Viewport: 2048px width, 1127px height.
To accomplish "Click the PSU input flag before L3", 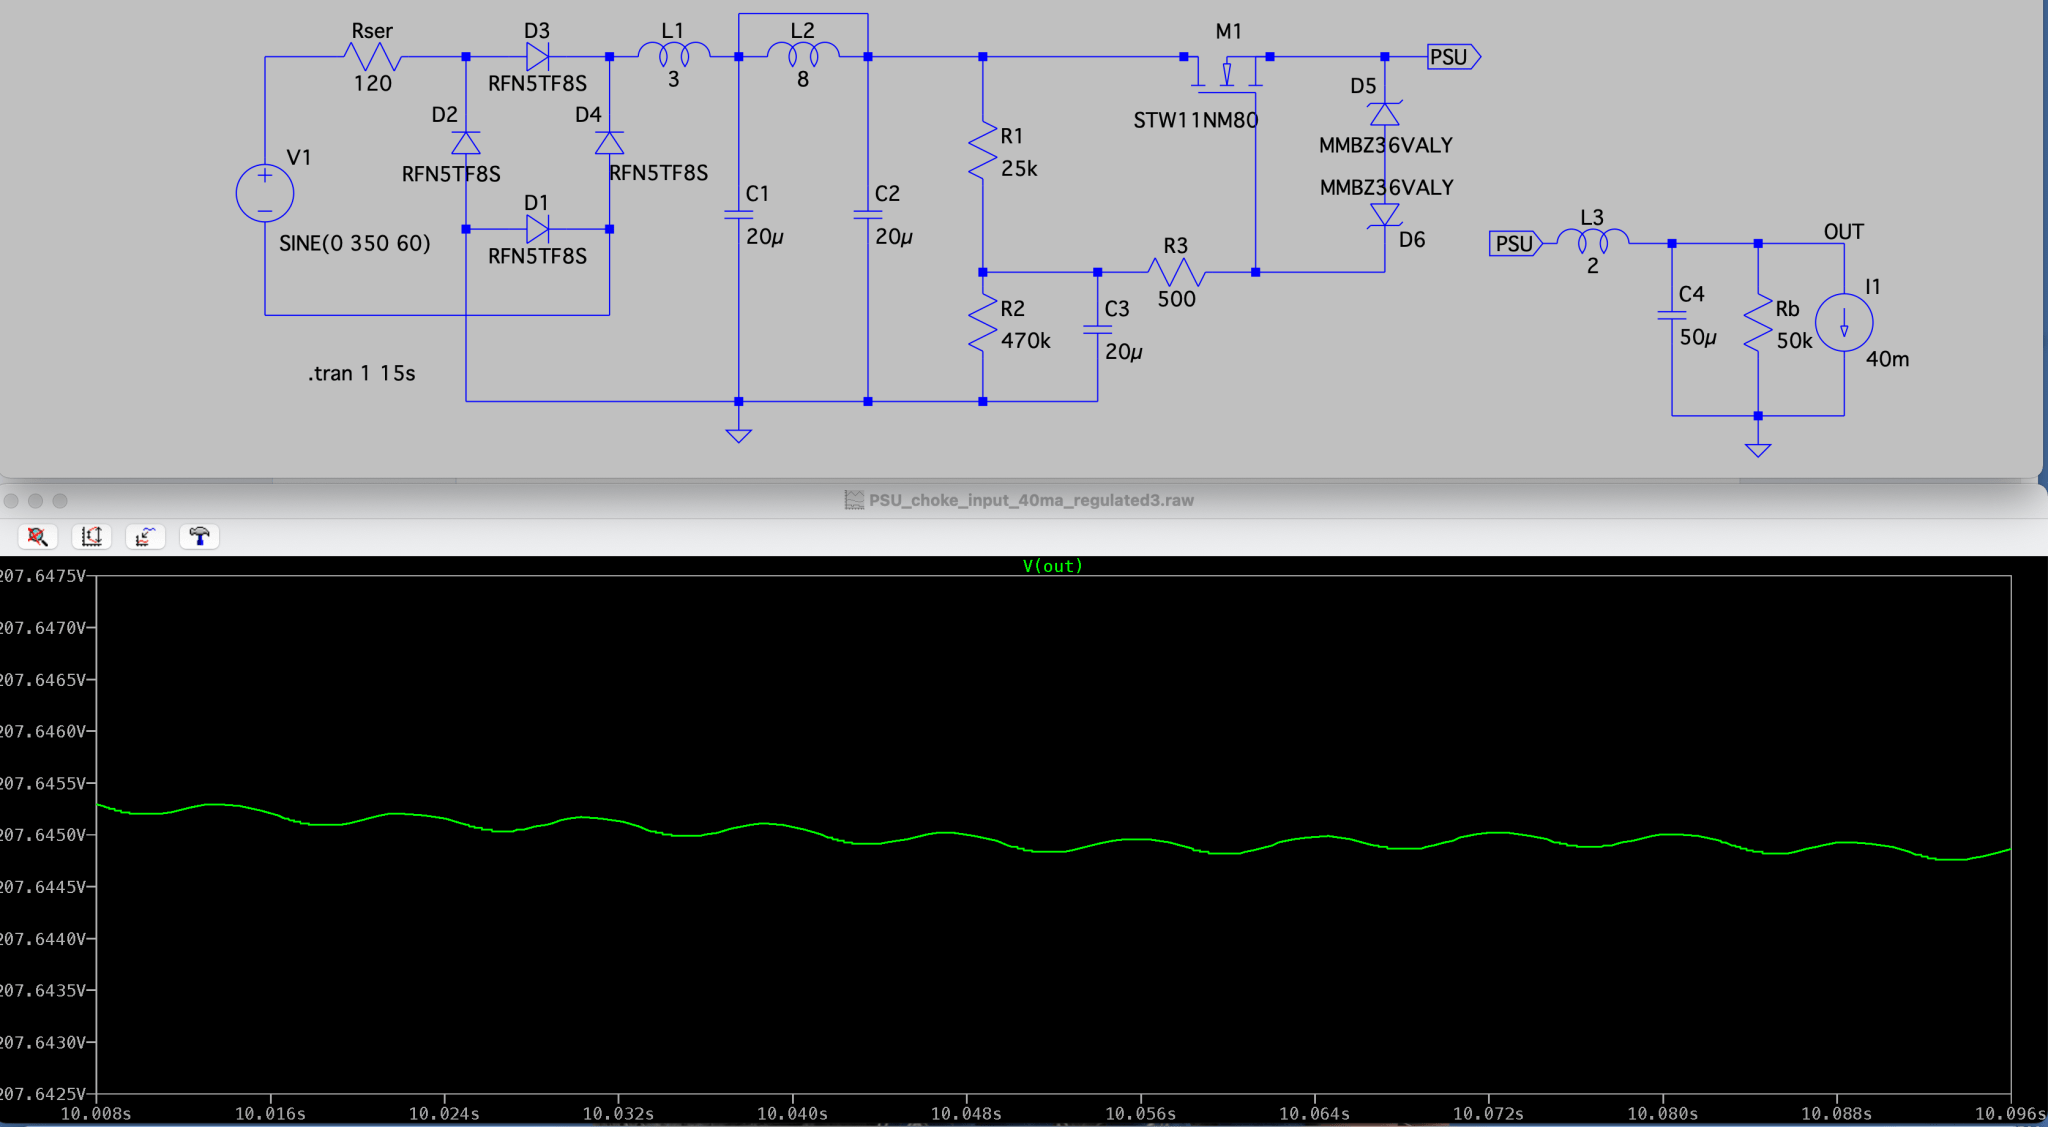I will coord(1516,243).
